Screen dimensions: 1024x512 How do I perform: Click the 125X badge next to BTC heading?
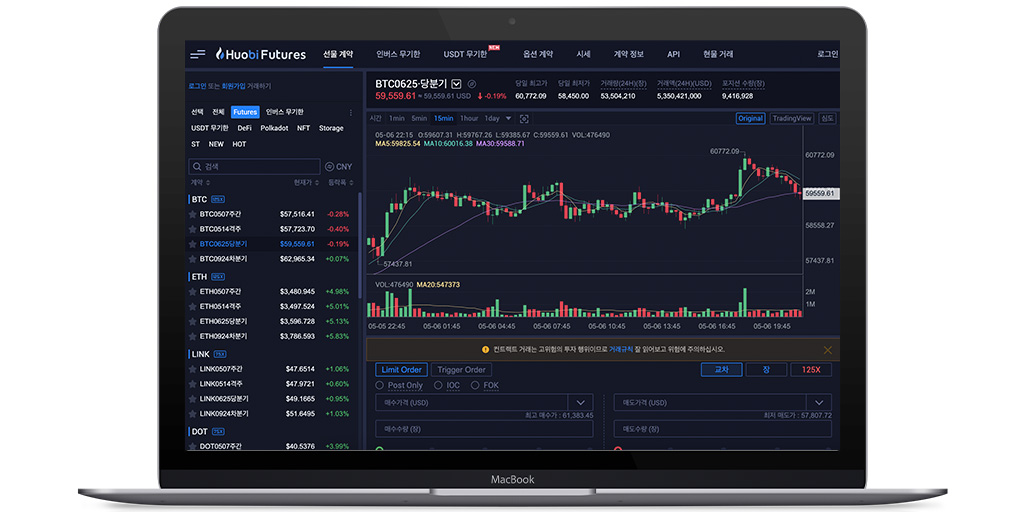coord(218,199)
